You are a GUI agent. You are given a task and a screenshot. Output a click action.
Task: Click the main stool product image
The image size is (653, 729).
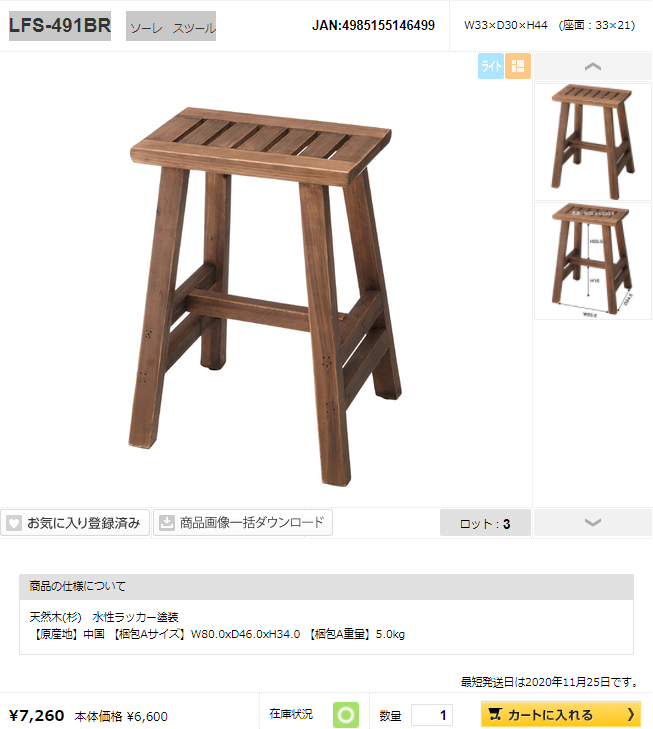pos(265,297)
